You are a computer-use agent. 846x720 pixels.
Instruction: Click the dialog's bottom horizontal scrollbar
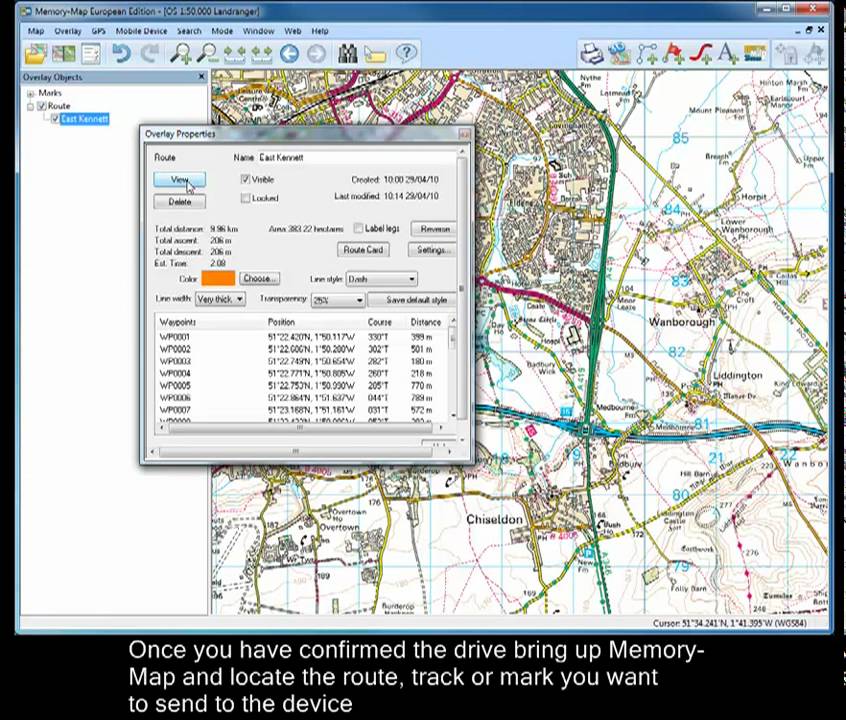click(295, 451)
